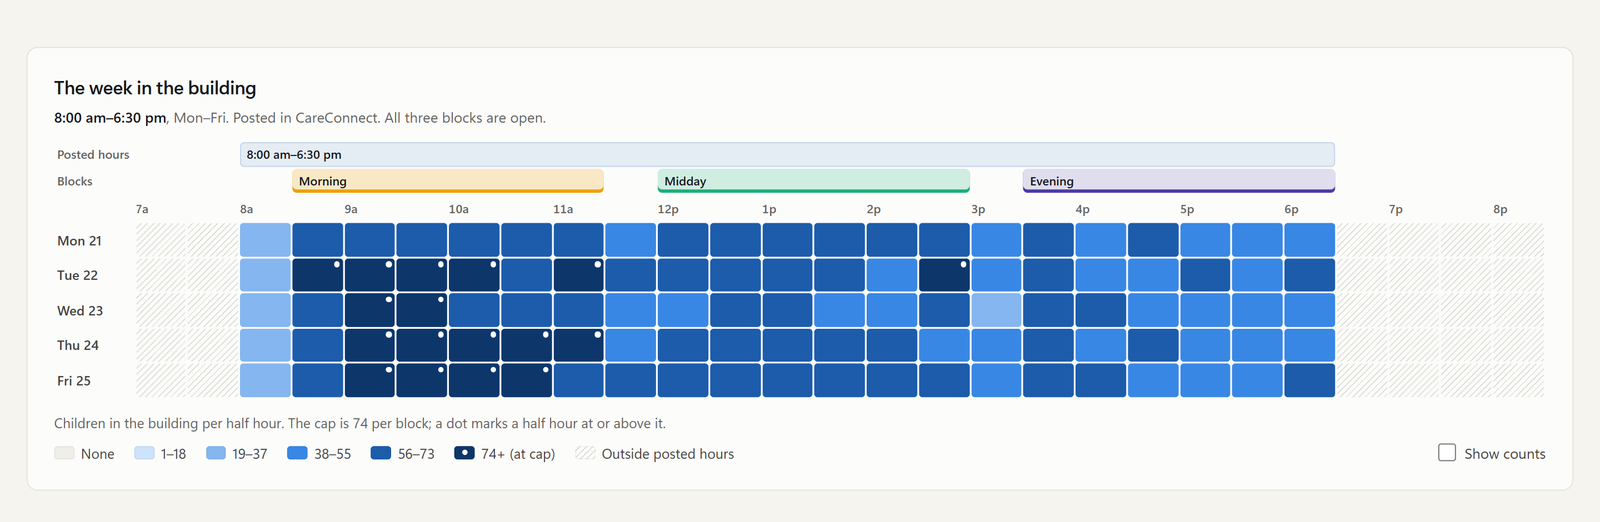
Task: Click the Wed 23 row label
Action: coord(80,311)
